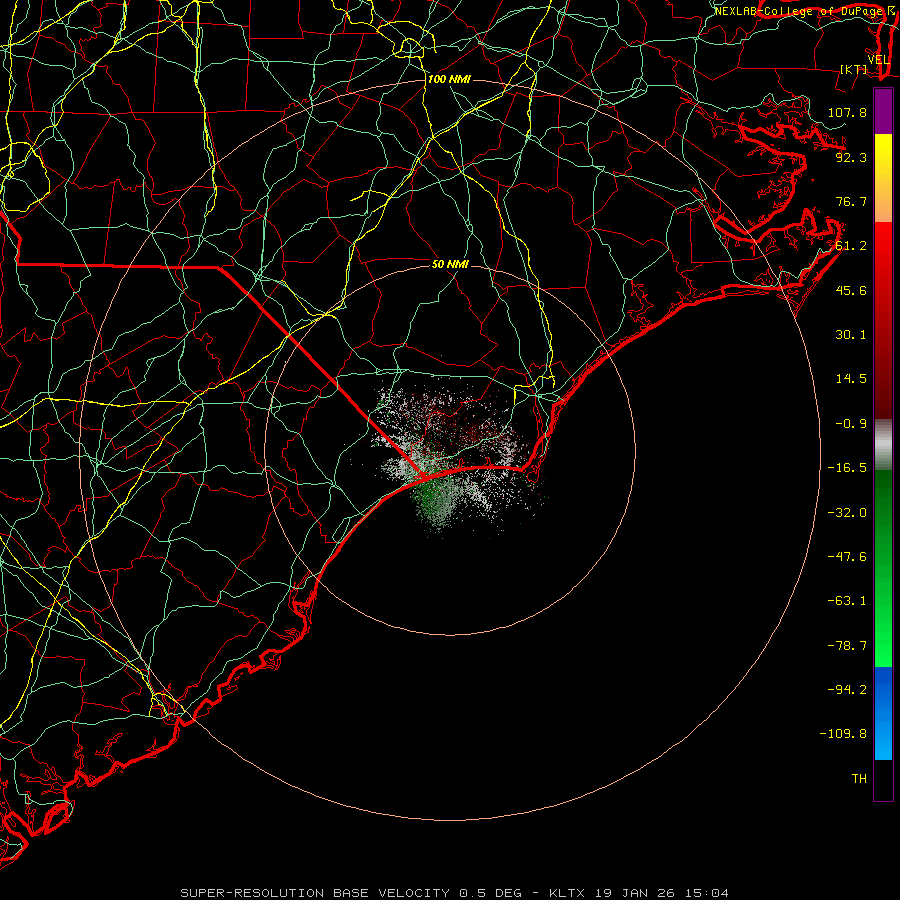900x900 pixels.
Task: Select the 107.8 value on velocity scale
Action: point(847,112)
